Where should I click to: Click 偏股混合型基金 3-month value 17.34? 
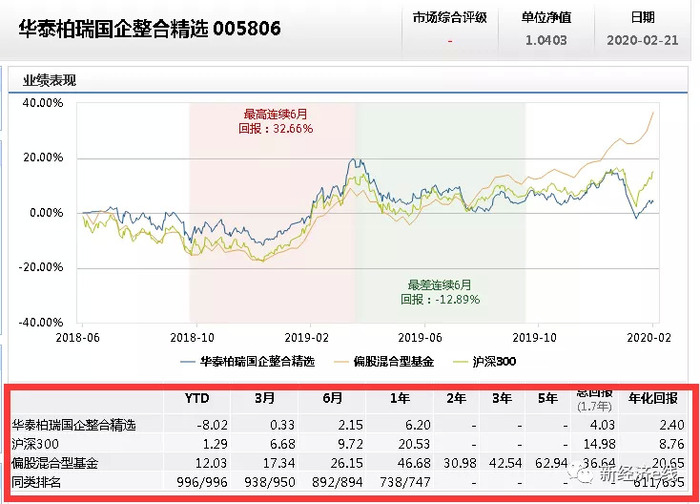coord(279,463)
